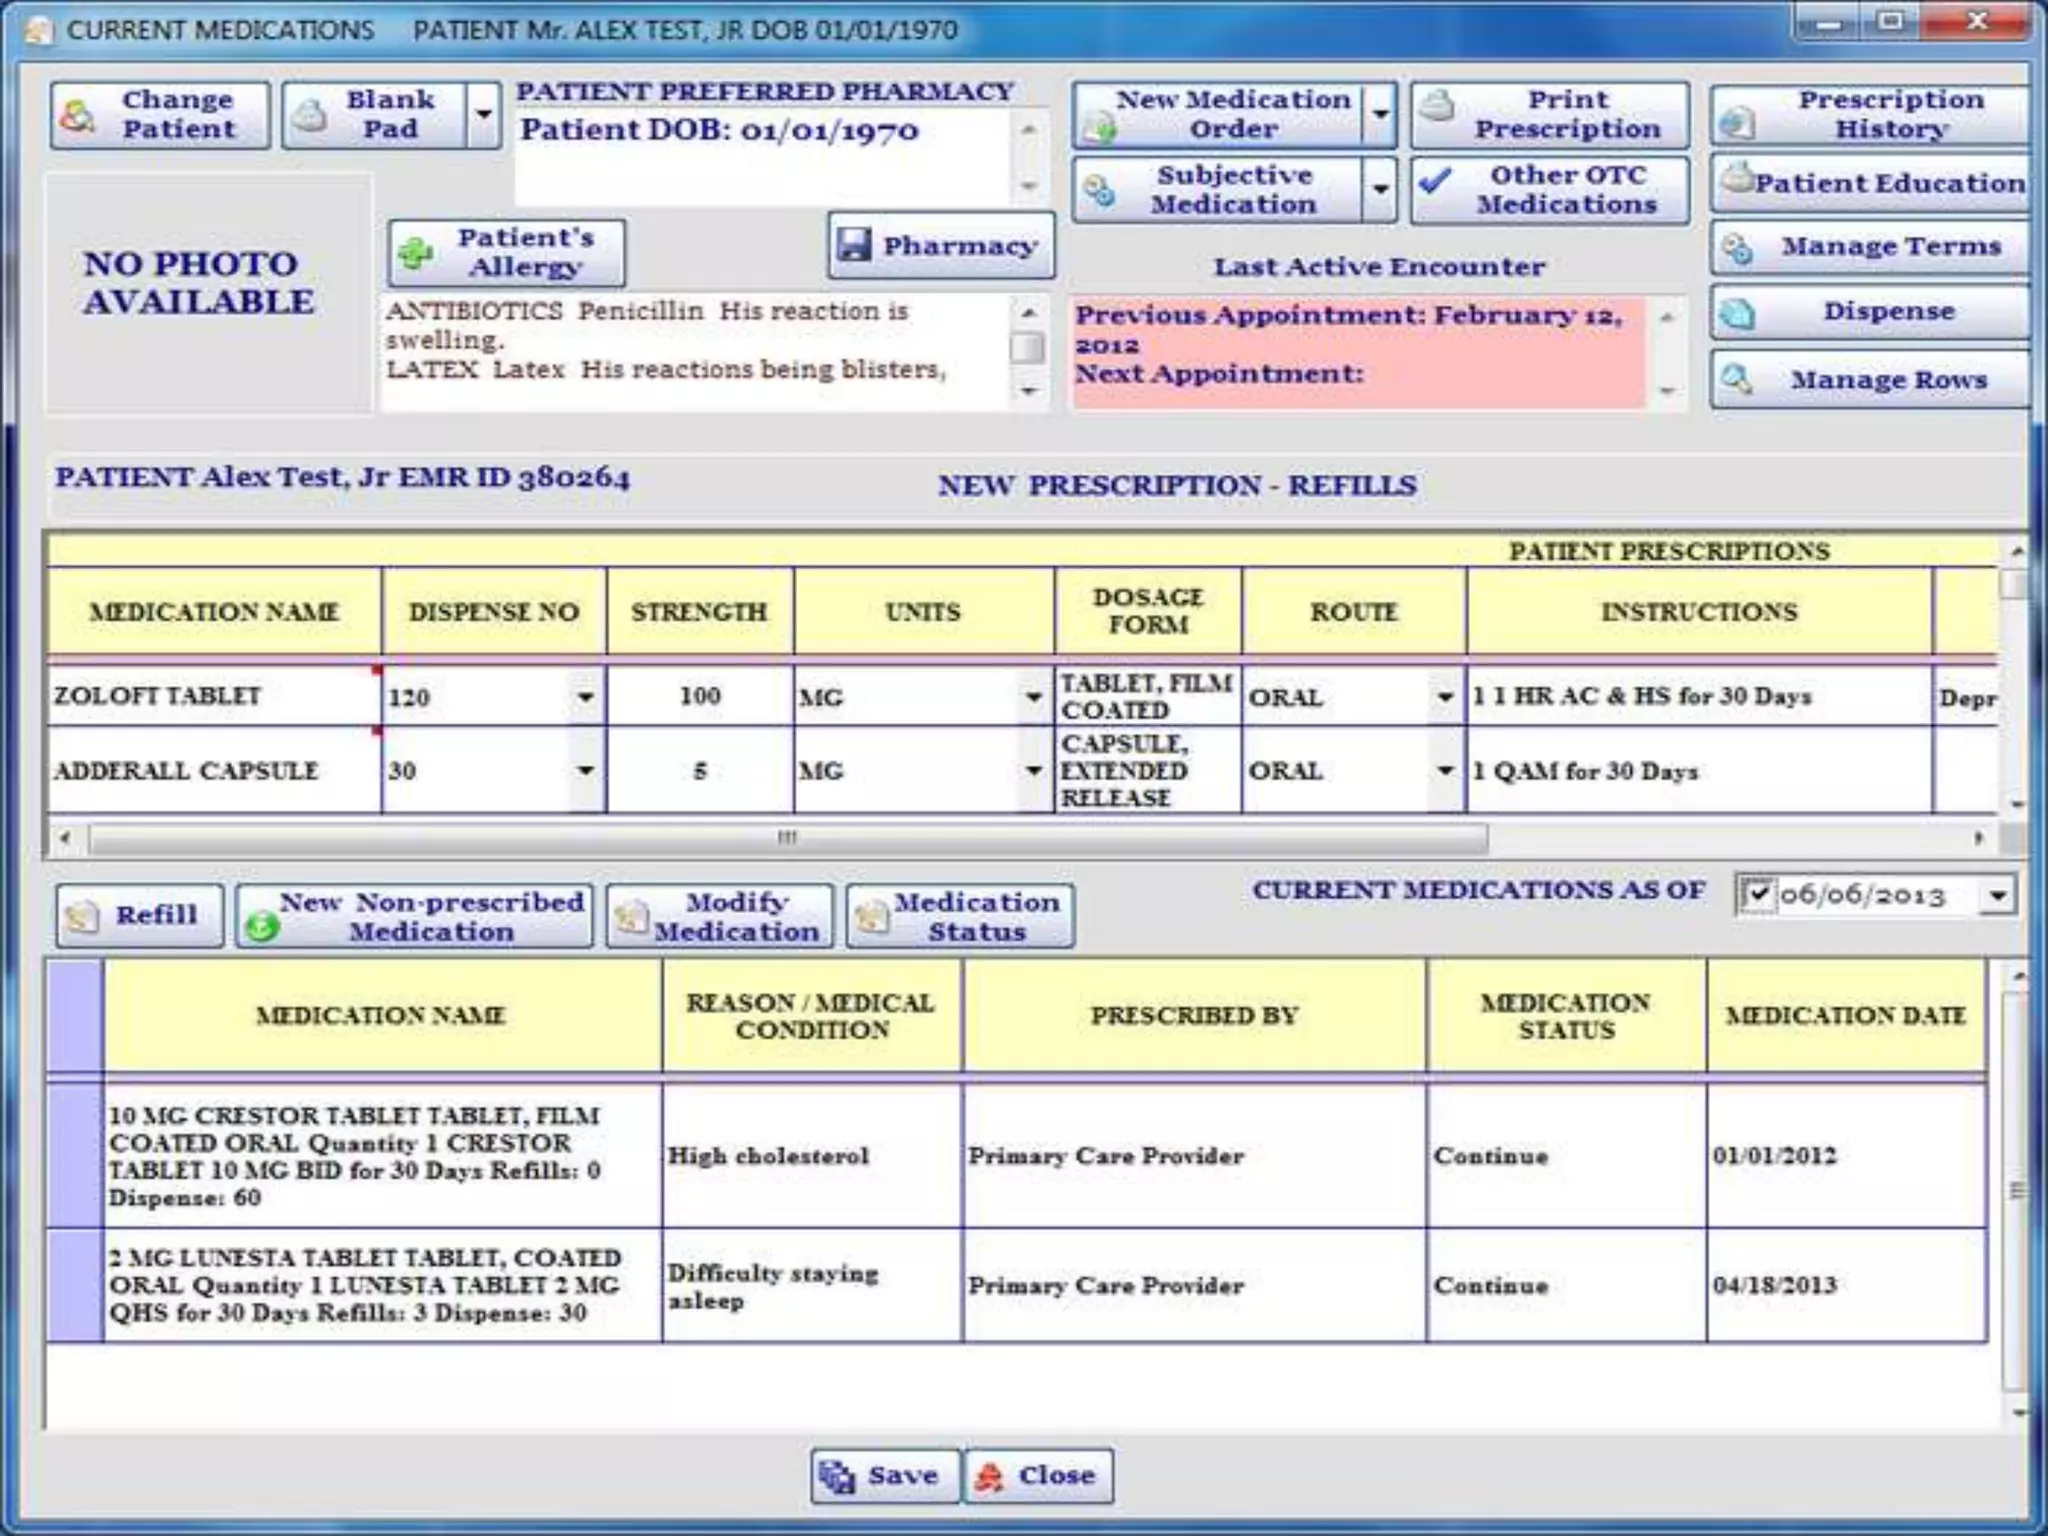The width and height of the screenshot is (2048, 1536).
Task: Toggle the Other OTC Medications checkmark
Action: point(1436,181)
